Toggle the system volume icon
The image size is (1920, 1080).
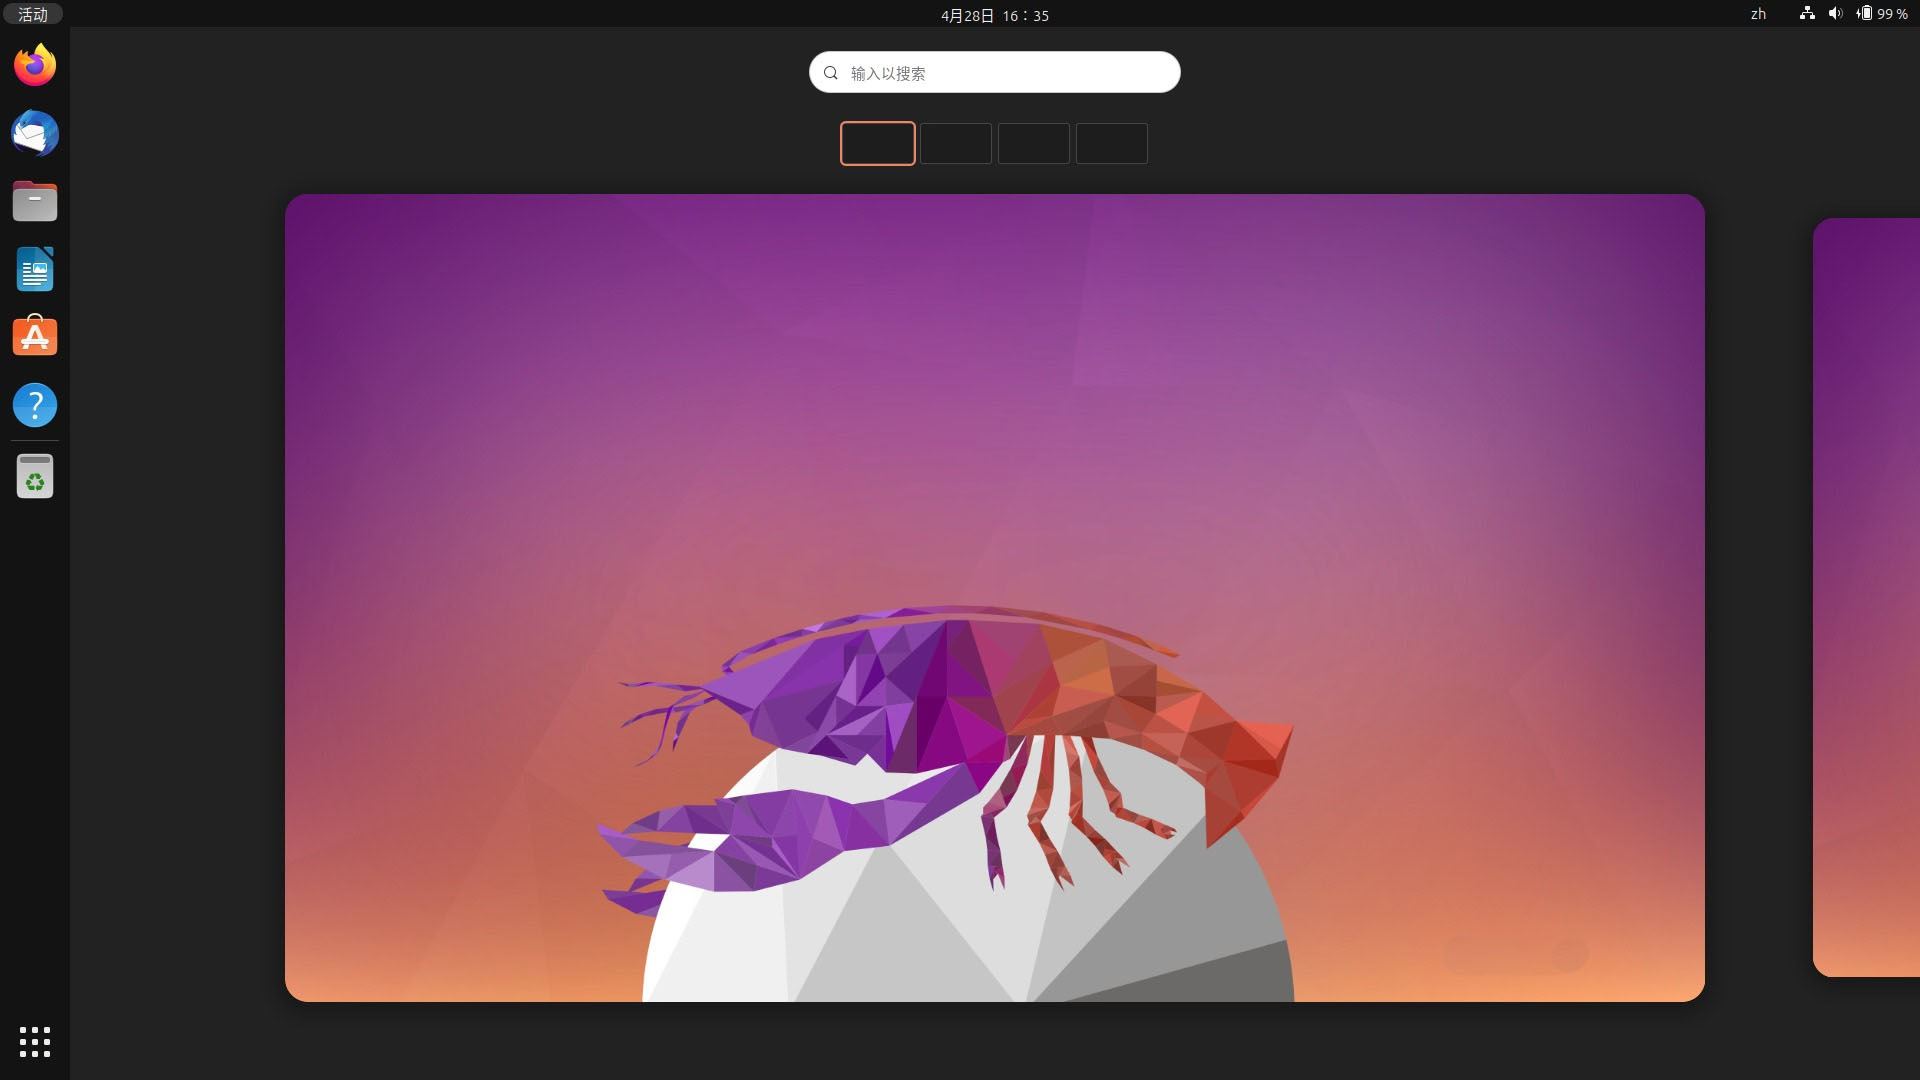click(1836, 15)
